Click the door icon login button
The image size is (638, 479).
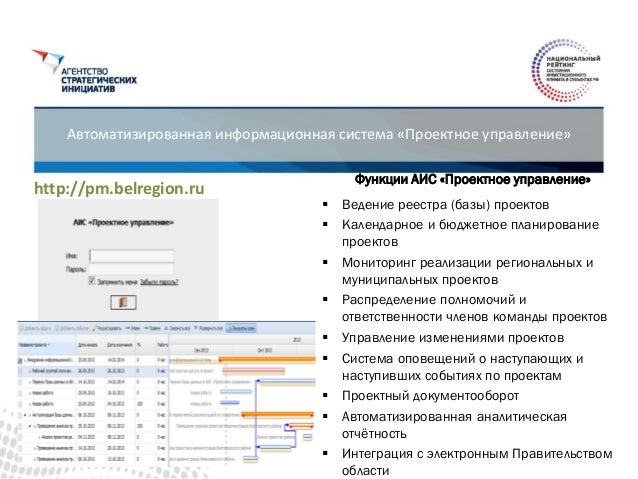click(123, 302)
